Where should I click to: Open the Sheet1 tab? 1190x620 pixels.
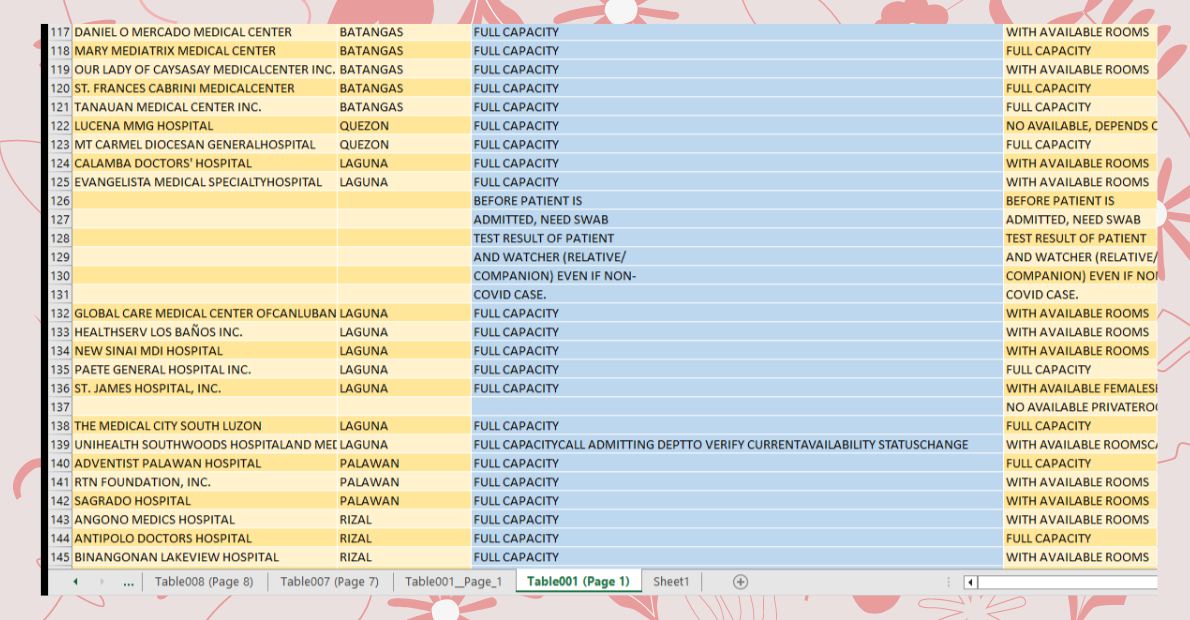click(x=671, y=581)
